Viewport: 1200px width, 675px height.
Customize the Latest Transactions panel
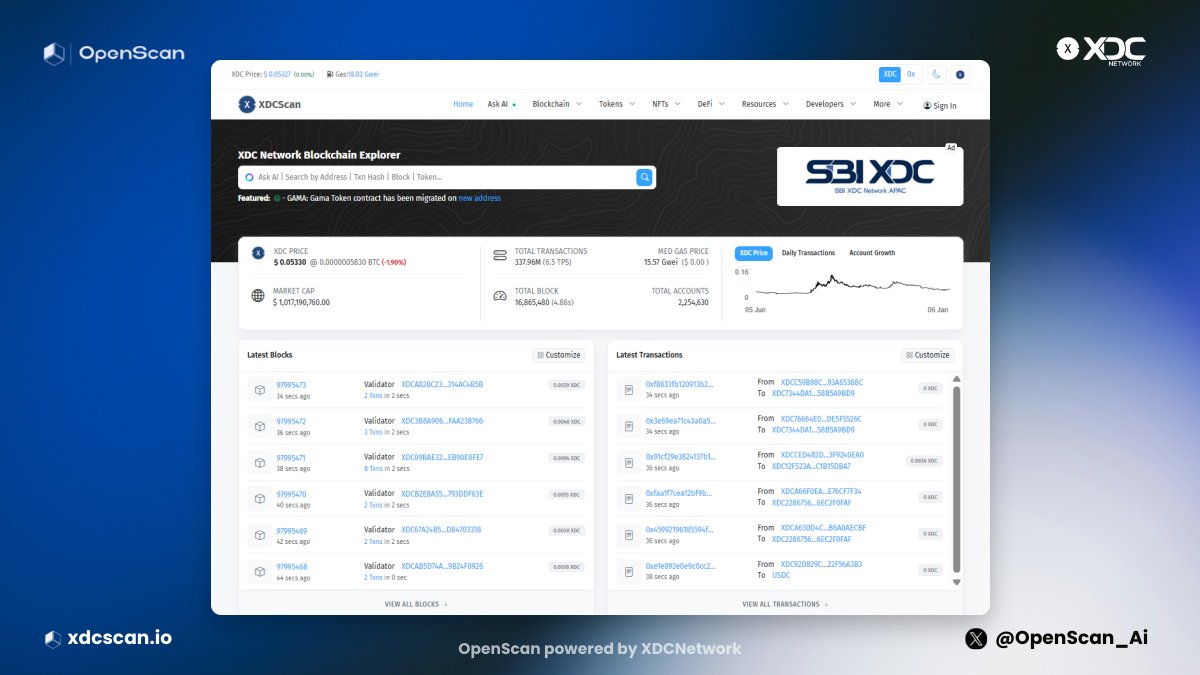928,355
